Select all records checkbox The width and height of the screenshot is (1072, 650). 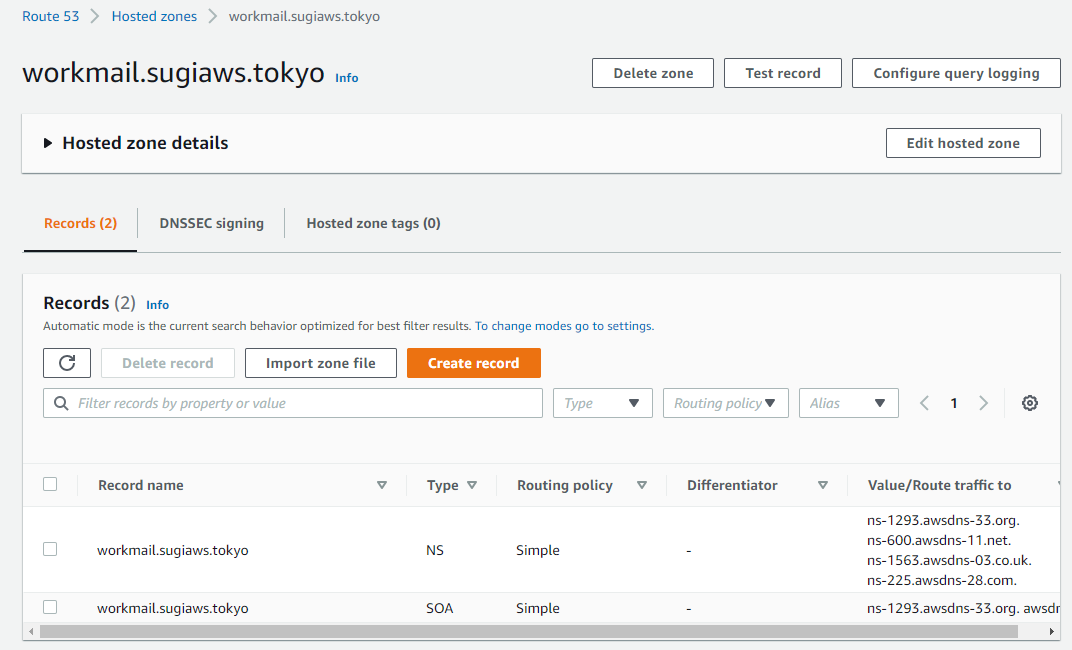tap(50, 484)
